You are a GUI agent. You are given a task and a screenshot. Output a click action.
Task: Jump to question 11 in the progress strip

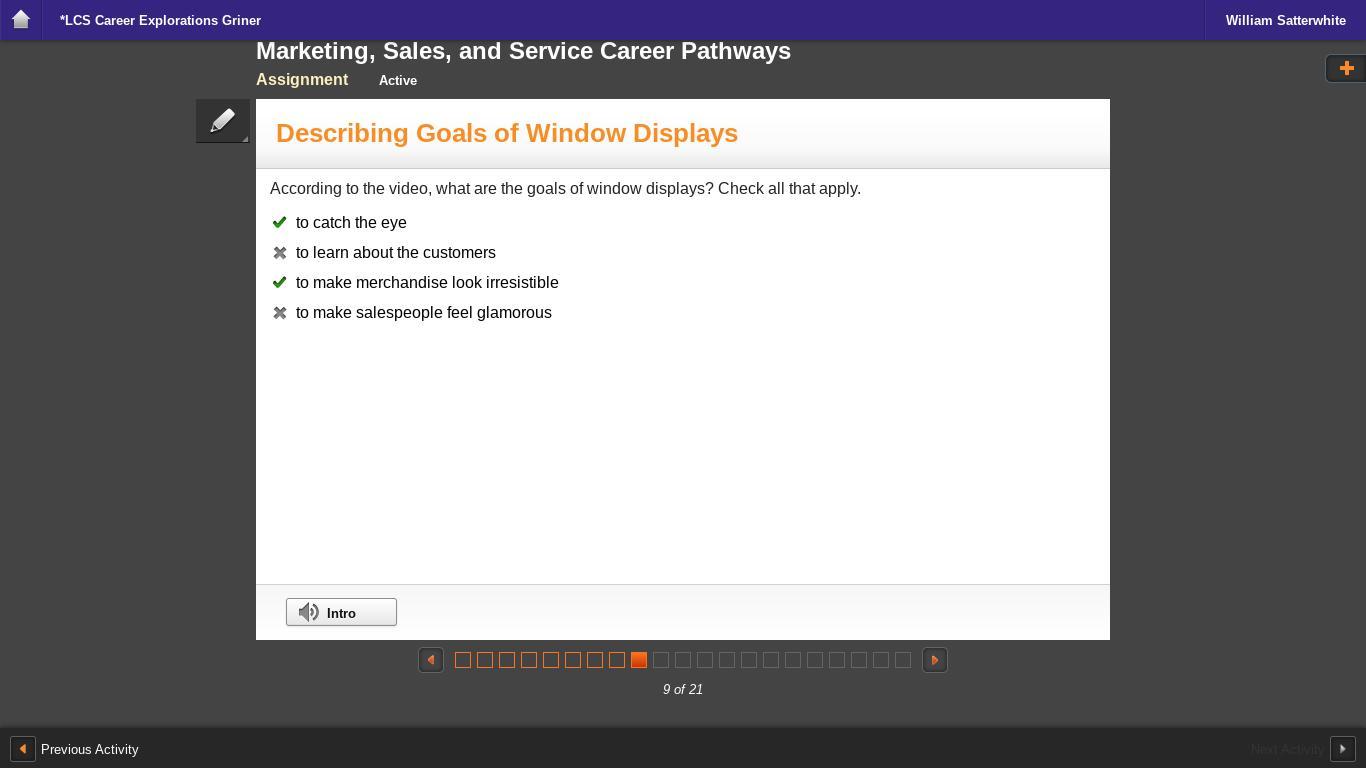(683, 660)
